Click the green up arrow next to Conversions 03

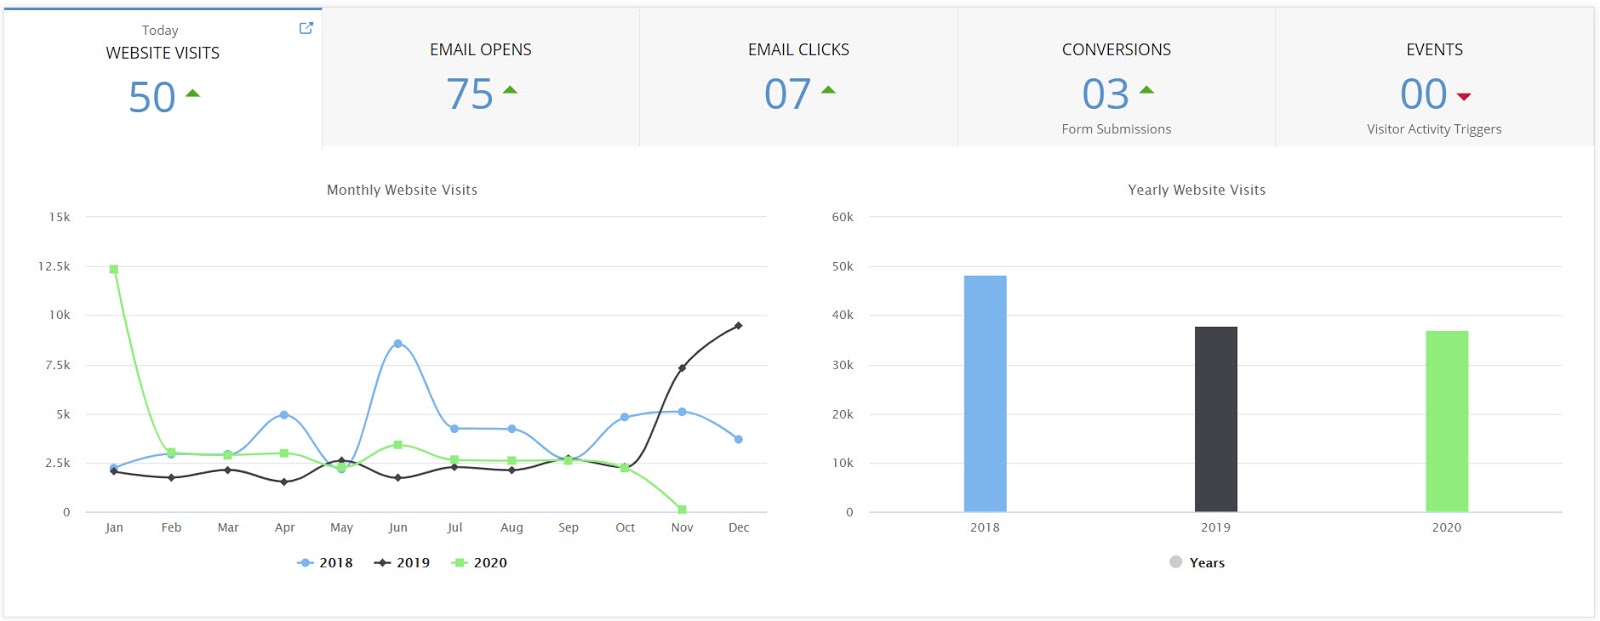[x=1146, y=90]
